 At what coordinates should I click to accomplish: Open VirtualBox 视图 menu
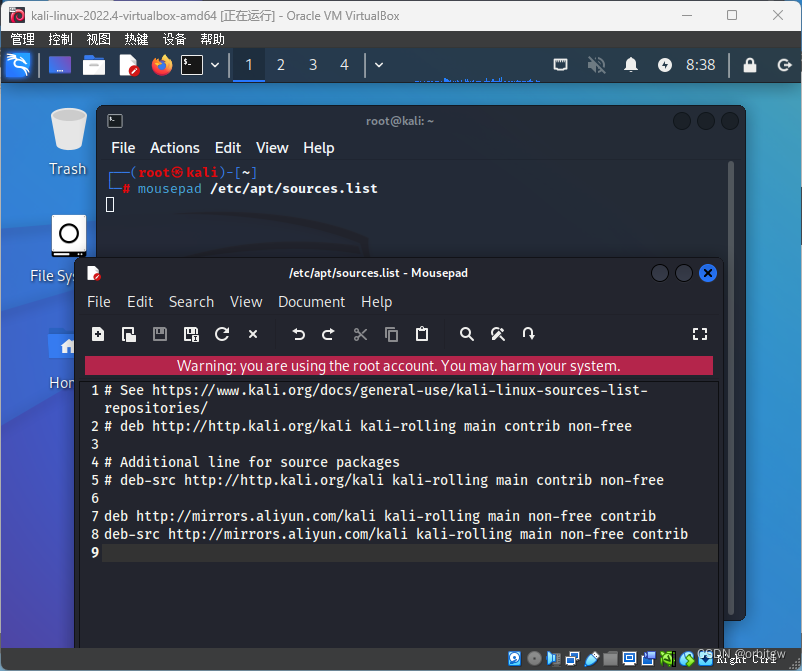tap(98, 39)
